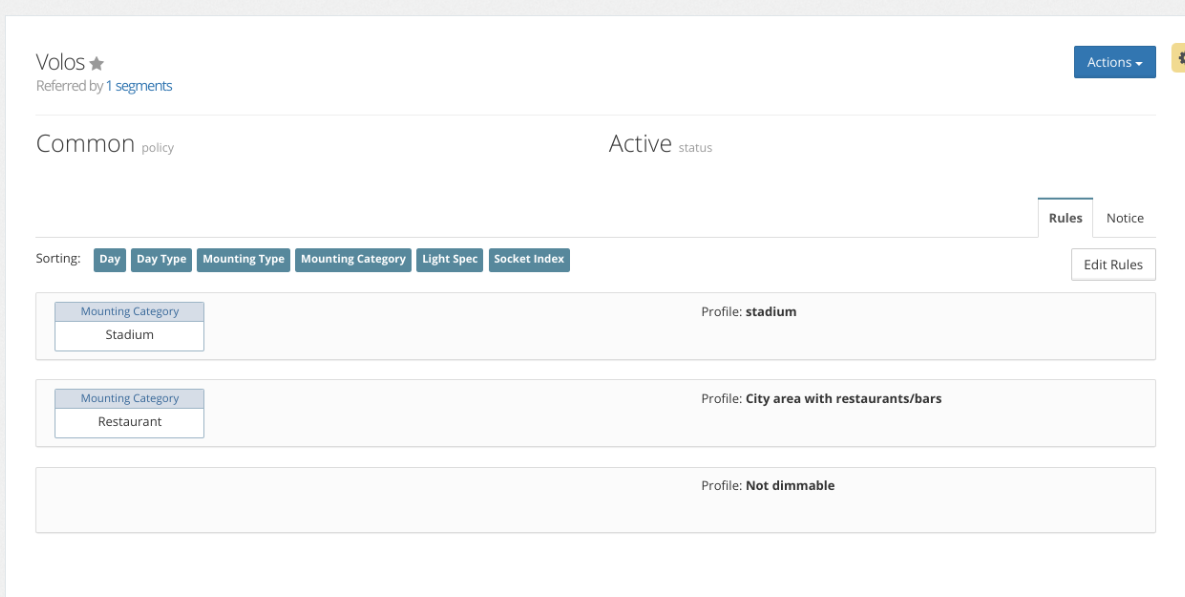The width and height of the screenshot is (1185, 597).
Task: Click the Socket Index sorting tag
Action: pyautogui.click(x=529, y=260)
